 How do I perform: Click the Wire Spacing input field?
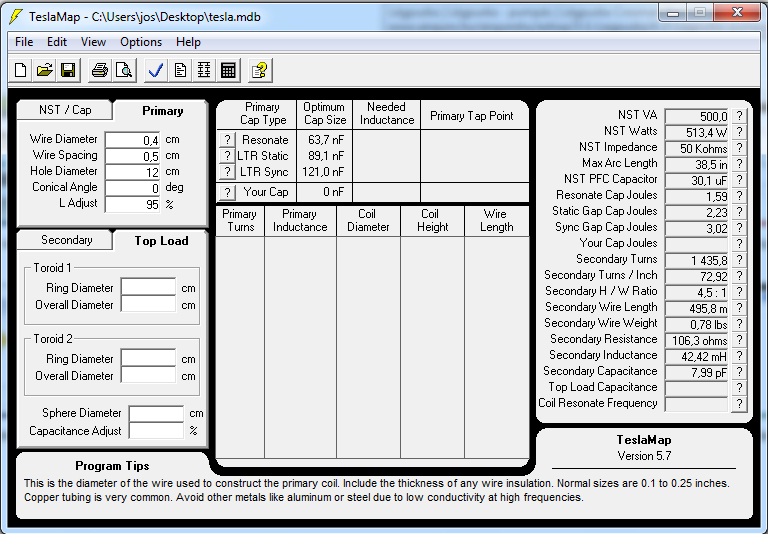pos(132,156)
